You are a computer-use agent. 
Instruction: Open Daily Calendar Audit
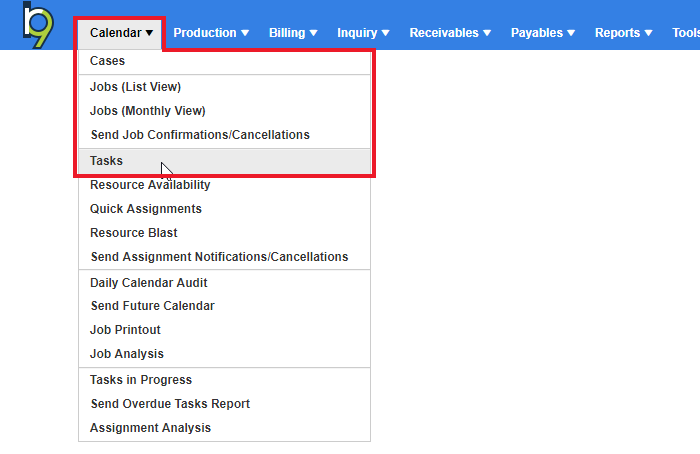click(147, 283)
